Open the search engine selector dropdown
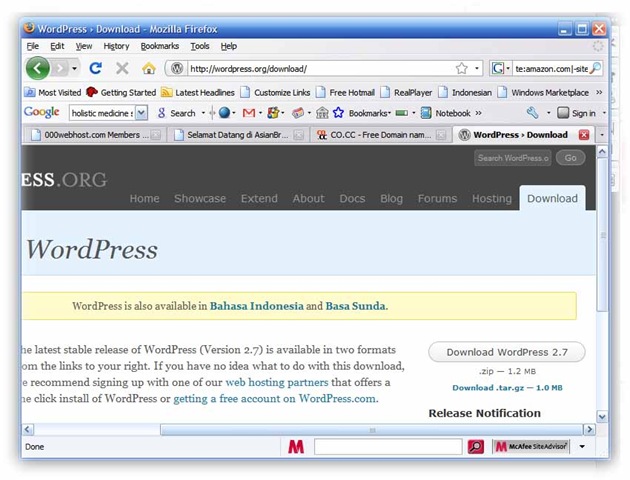The image size is (630, 480). point(508,69)
